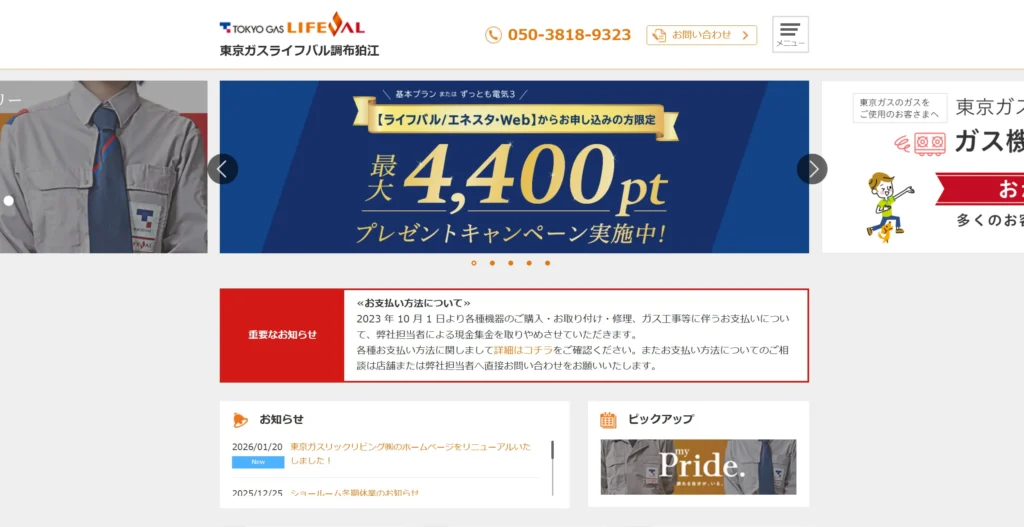Screen dimensions: 1024x527
Task: Click the お問い合わせ document icon
Action: click(x=660, y=35)
